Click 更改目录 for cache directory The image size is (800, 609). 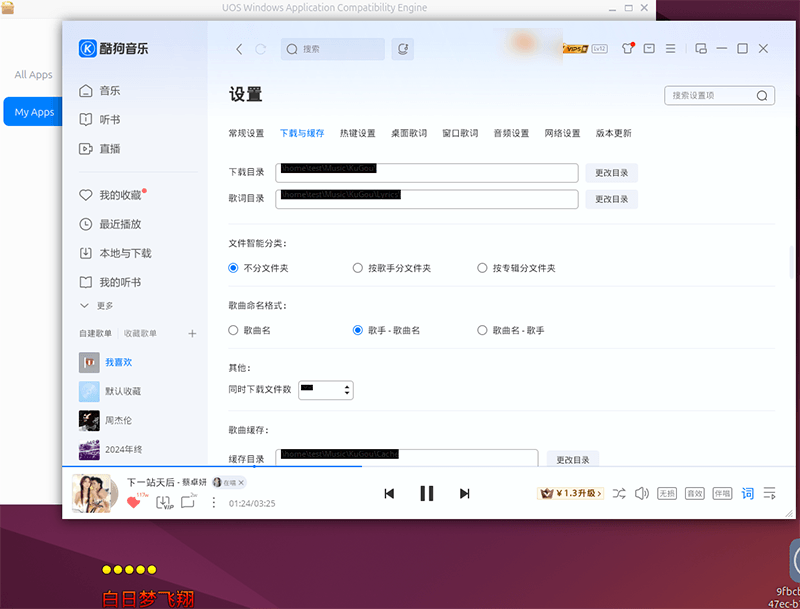click(x=572, y=459)
